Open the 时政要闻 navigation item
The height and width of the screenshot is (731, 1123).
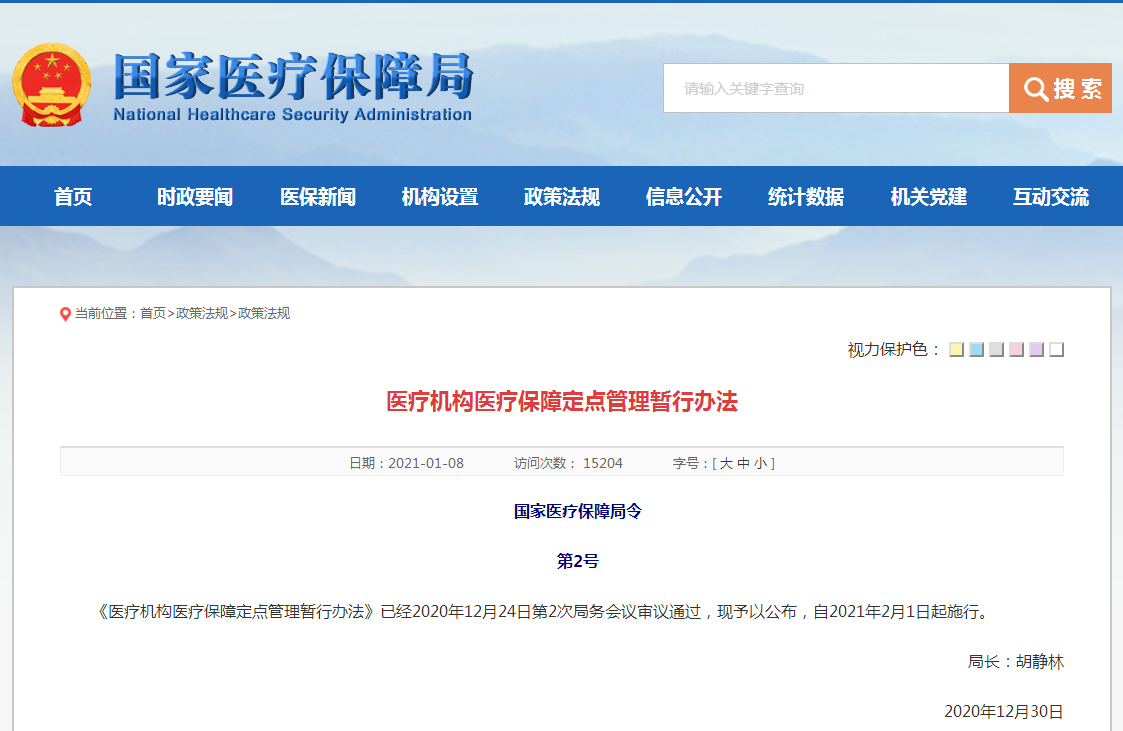[x=195, y=197]
